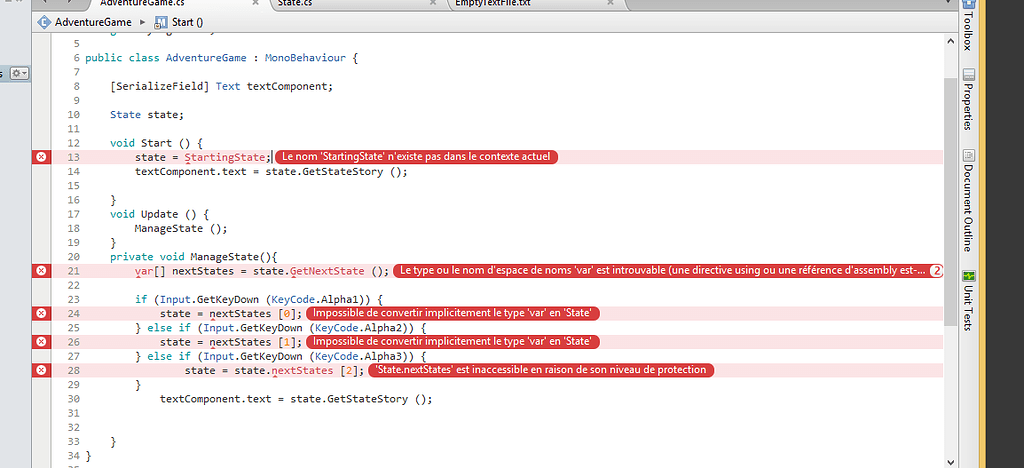
Task: Click 'KeyCode.Alpha3' on line 27
Action: 360,356
